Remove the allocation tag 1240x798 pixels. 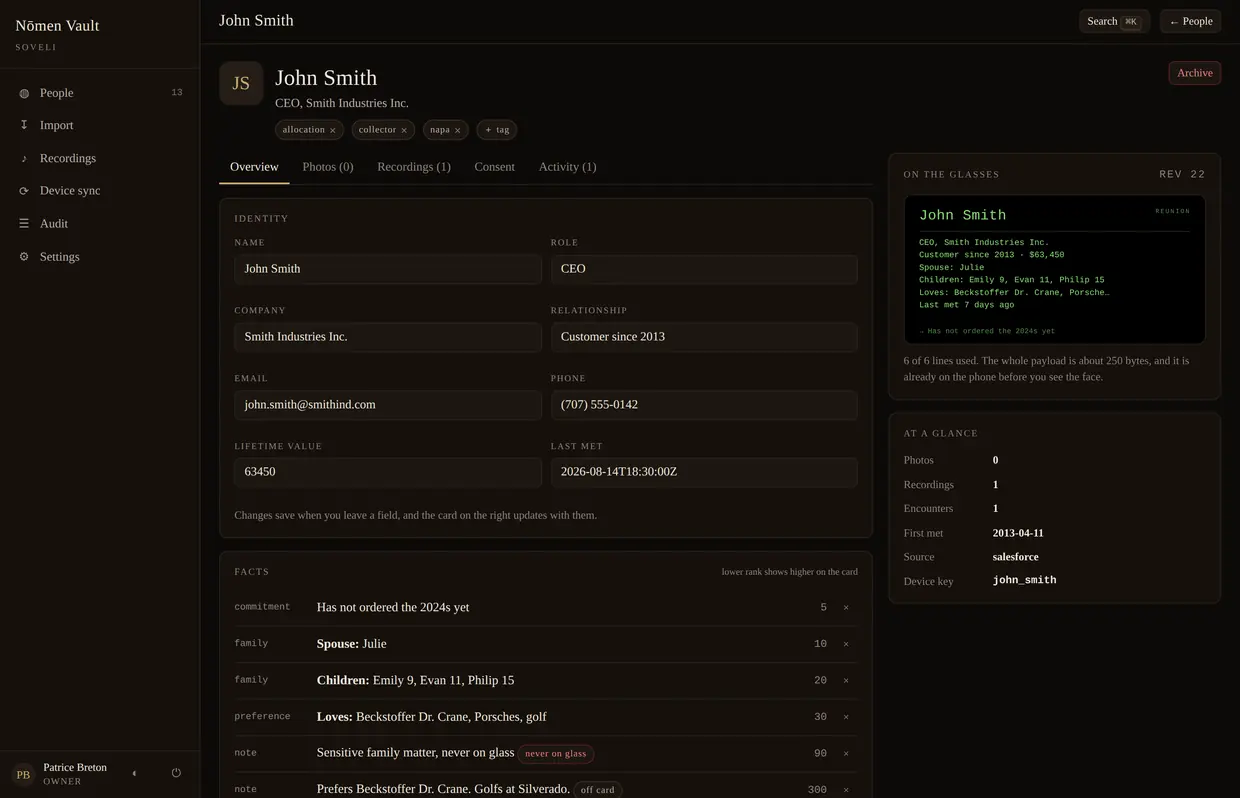(x=333, y=130)
